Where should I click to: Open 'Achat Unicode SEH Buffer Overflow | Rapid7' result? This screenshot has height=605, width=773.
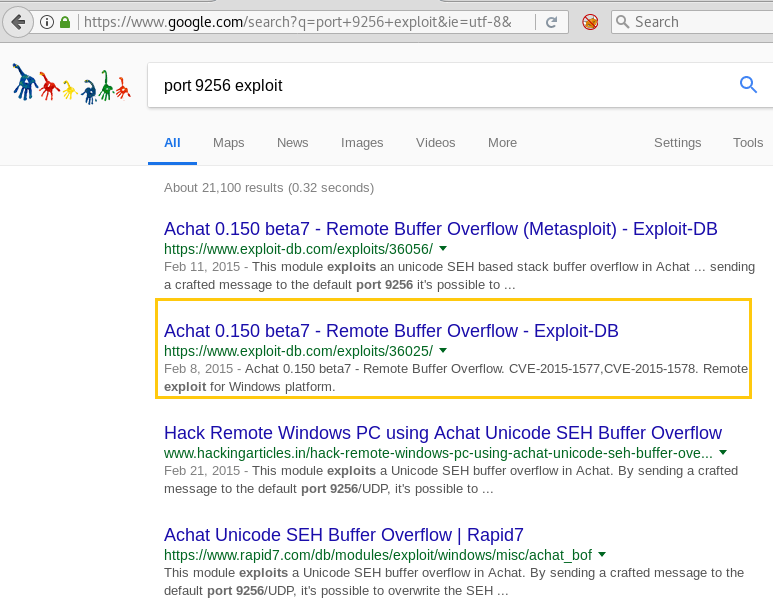(344, 535)
